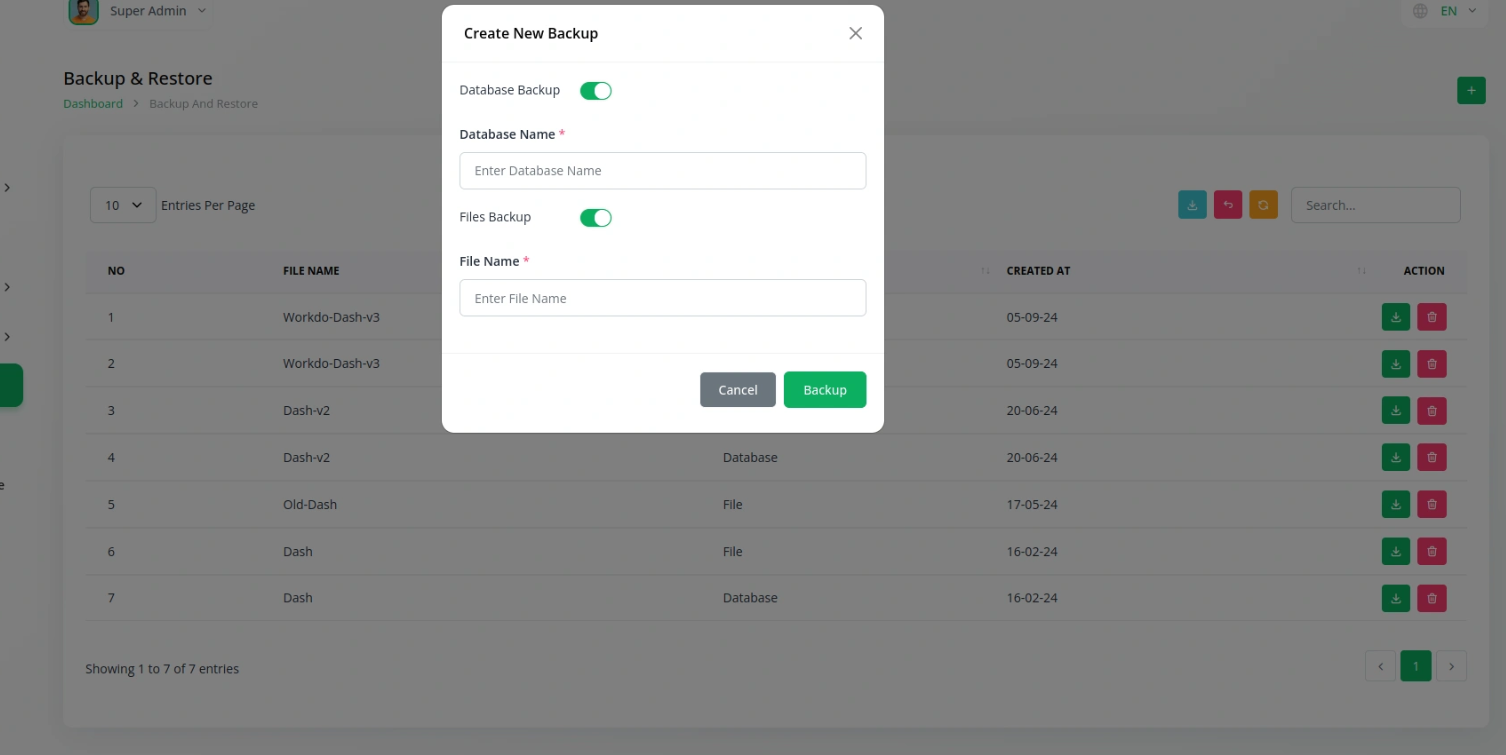This screenshot has height=755, width=1506.
Task: Open the Dashboard breadcrumb link
Action: pos(93,104)
